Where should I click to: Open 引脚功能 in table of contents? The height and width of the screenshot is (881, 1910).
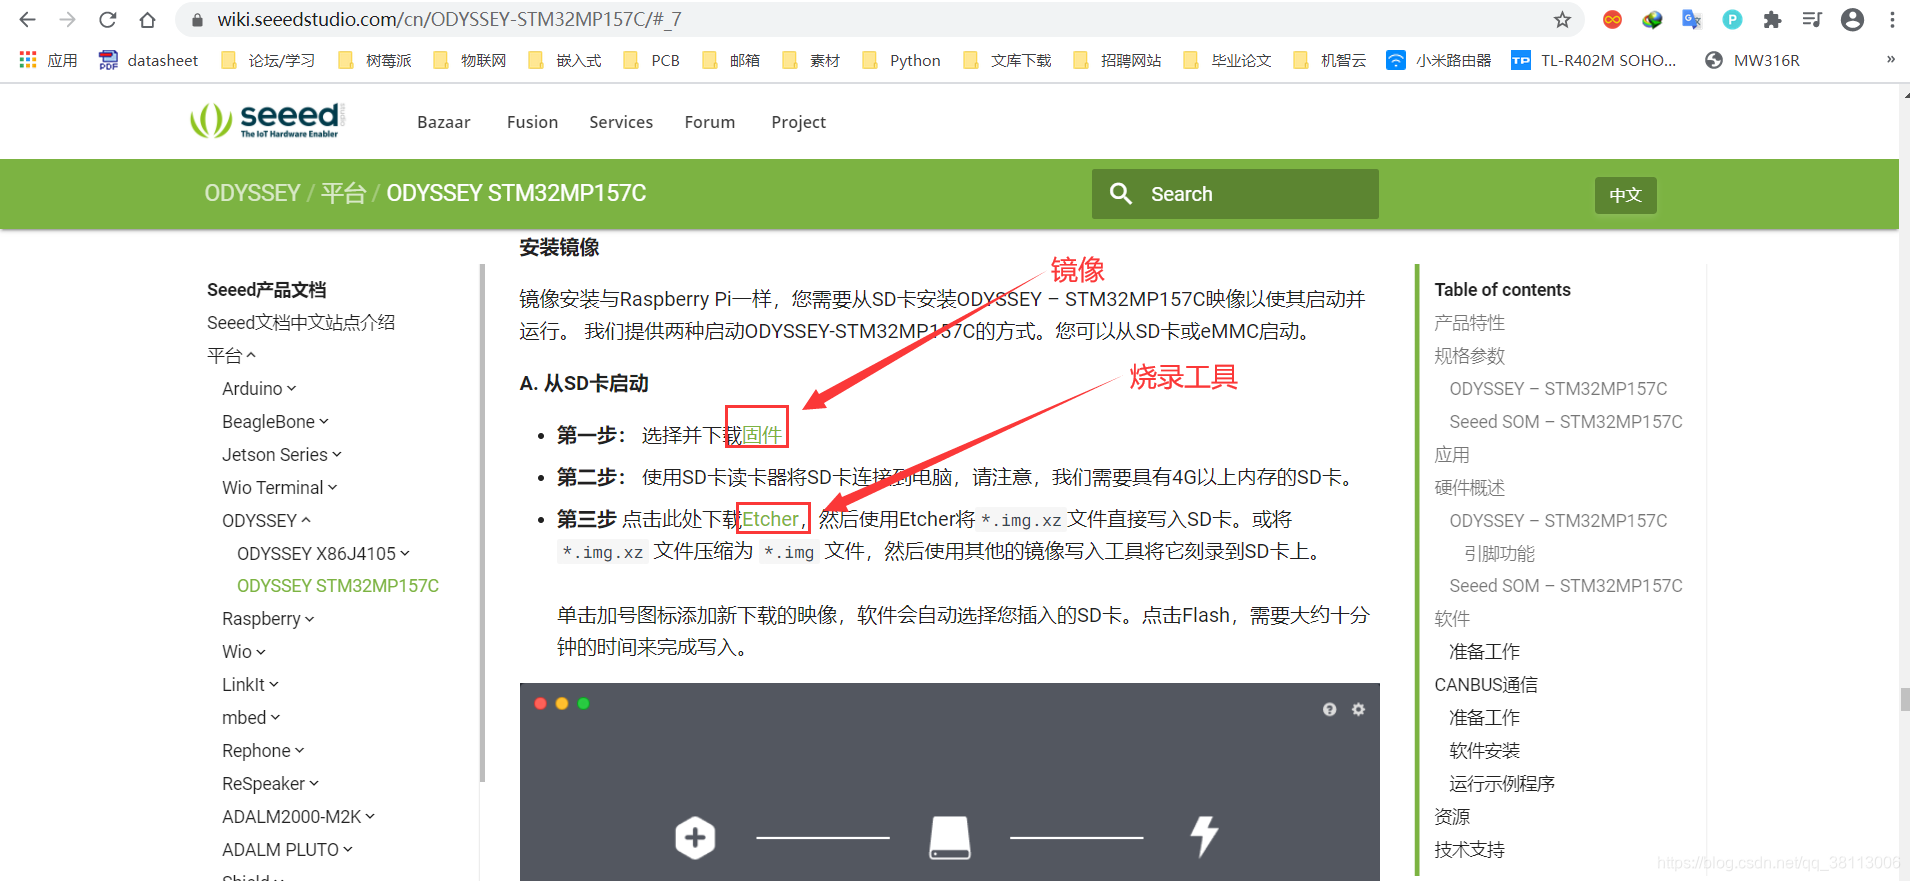tap(1499, 553)
